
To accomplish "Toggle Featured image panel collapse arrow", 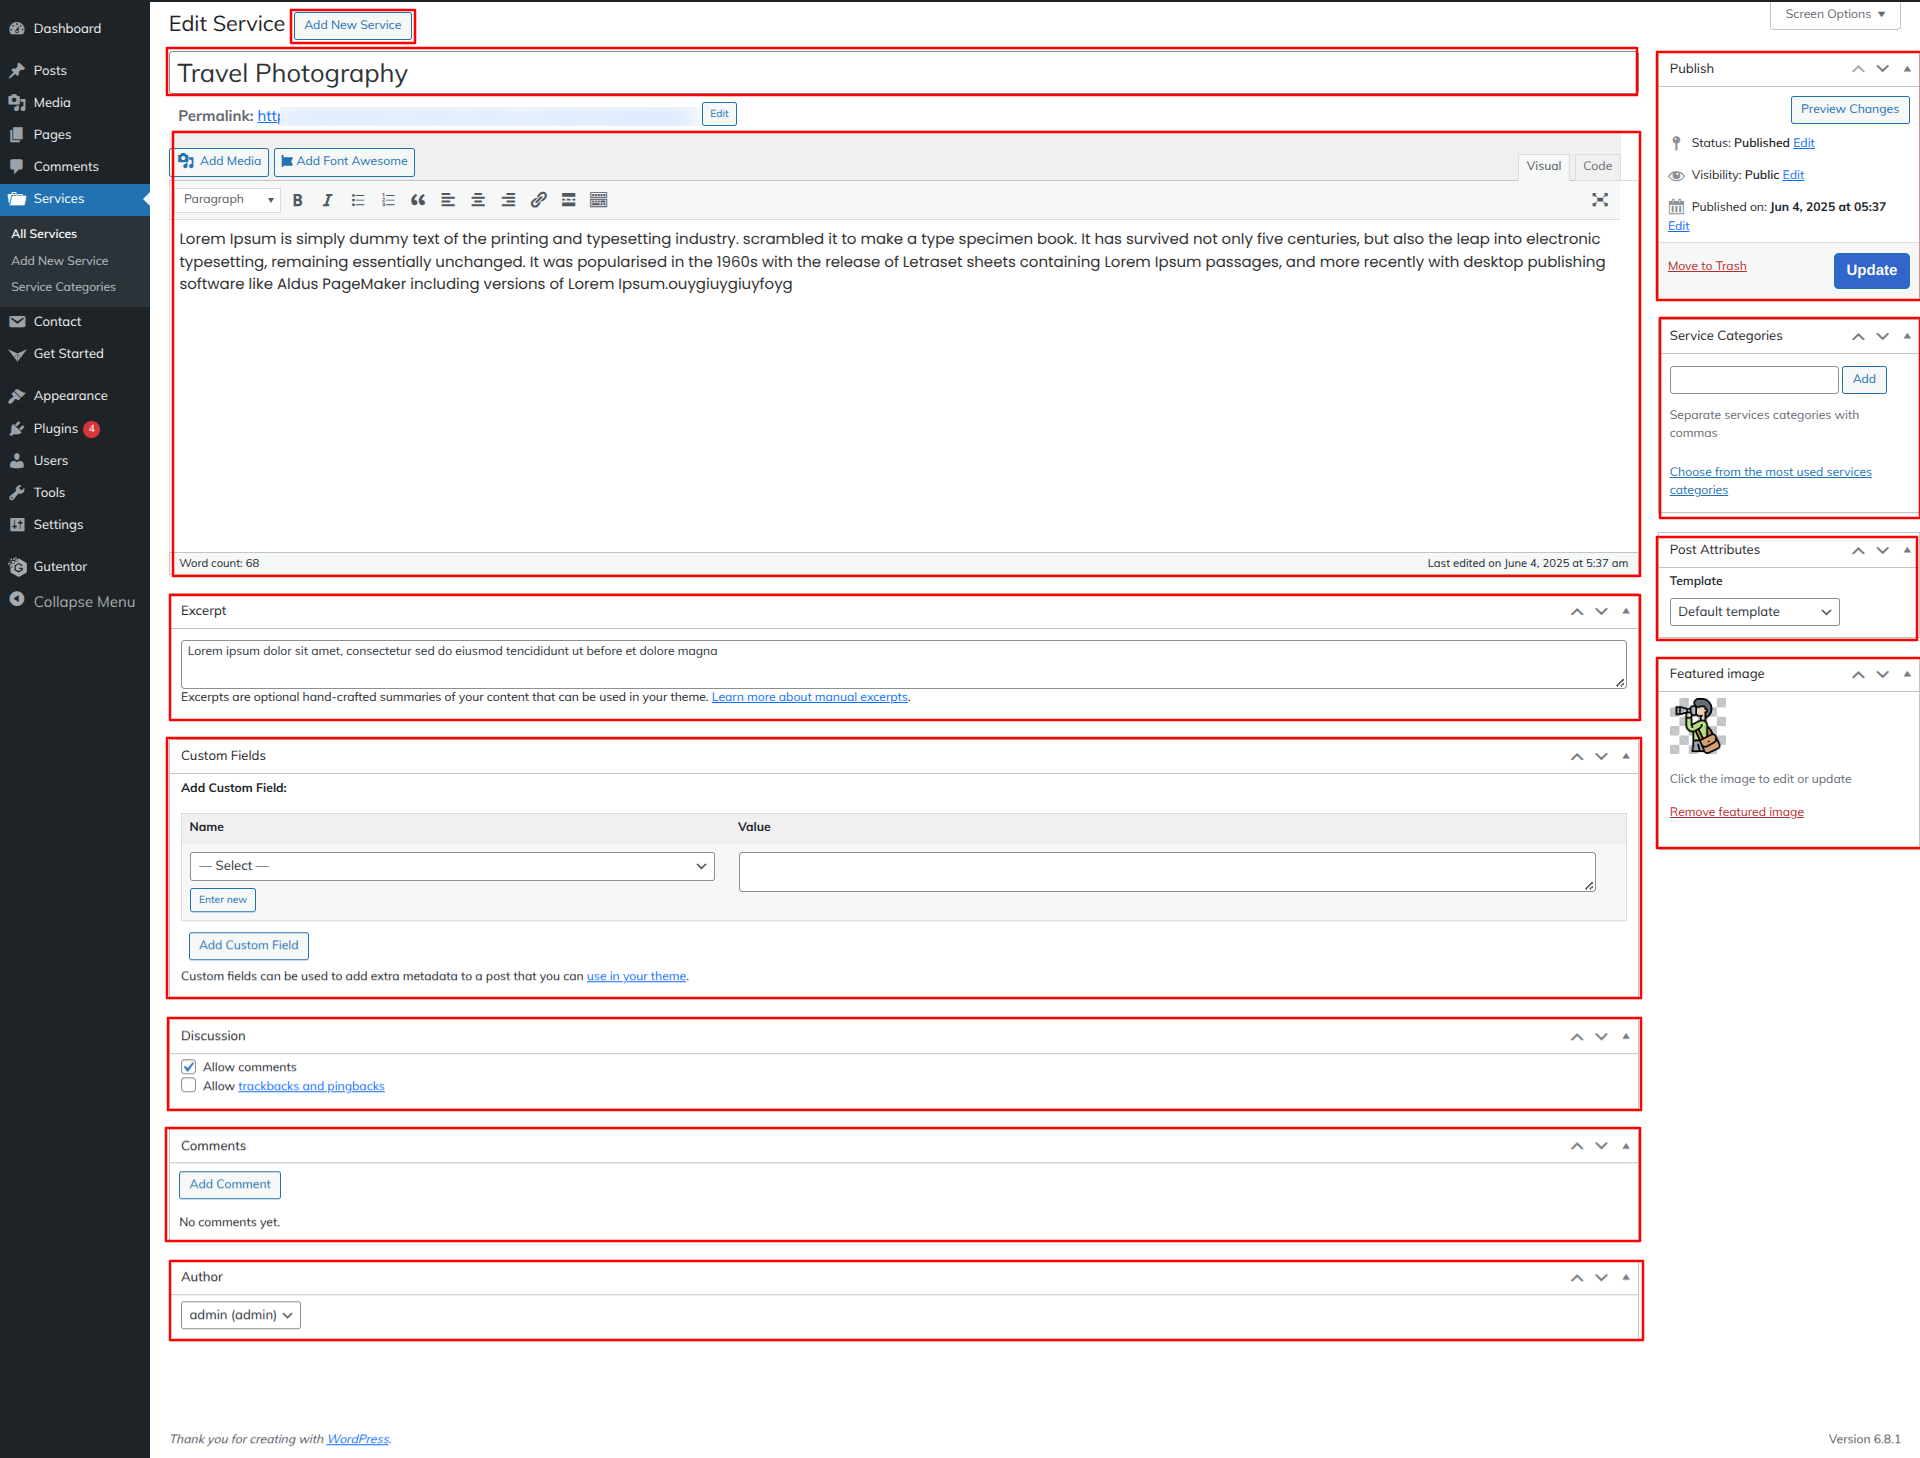I will coord(1907,674).
